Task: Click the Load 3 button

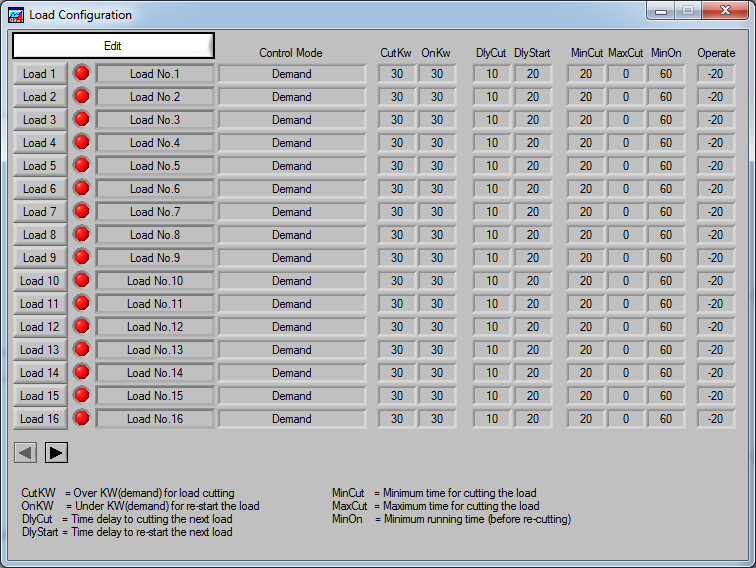Action: (40, 120)
